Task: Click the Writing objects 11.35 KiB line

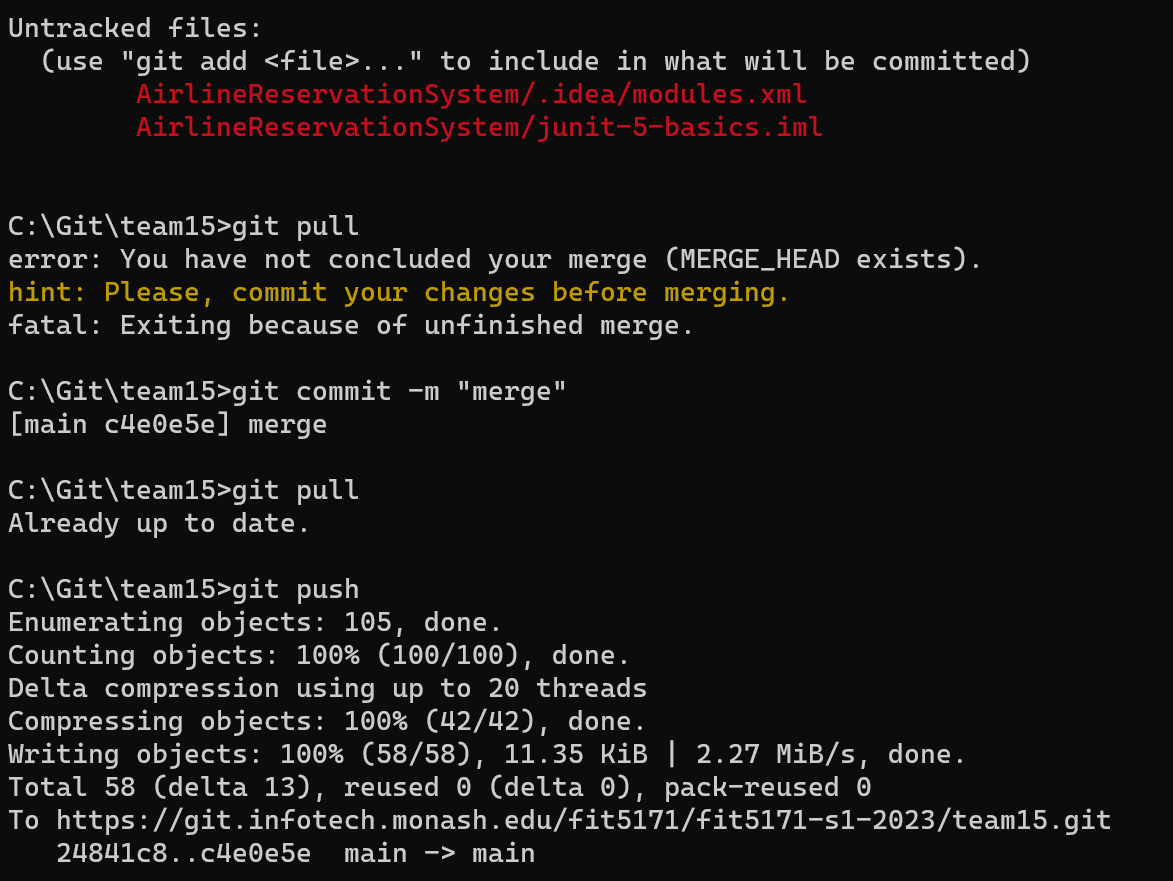Action: point(486,754)
